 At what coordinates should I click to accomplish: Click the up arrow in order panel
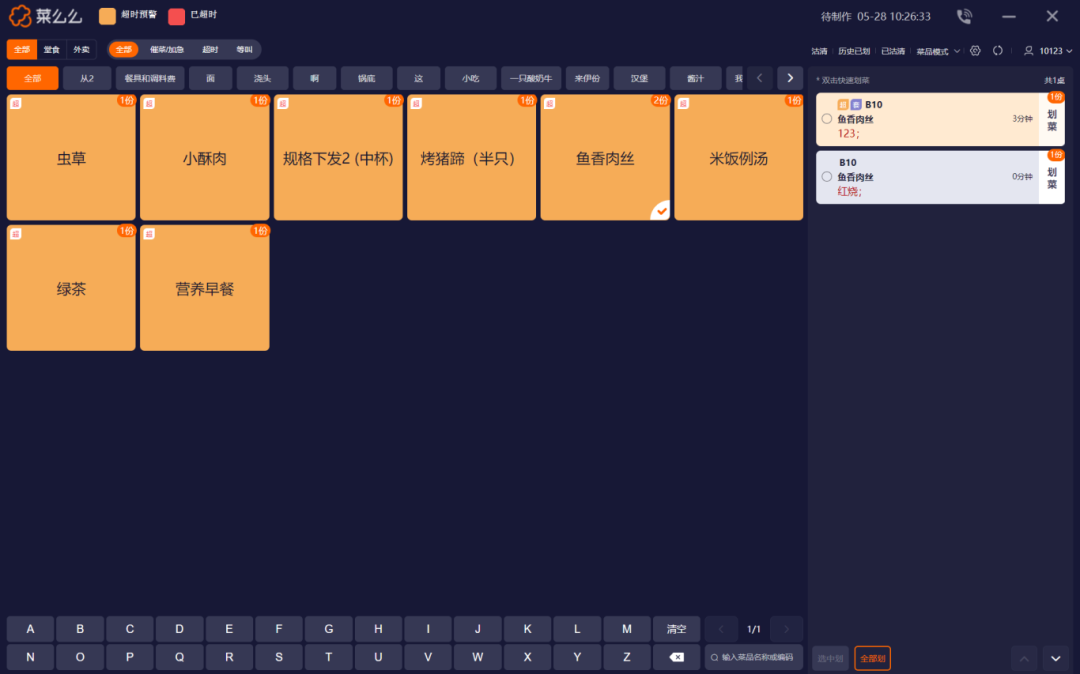pos(1024,659)
